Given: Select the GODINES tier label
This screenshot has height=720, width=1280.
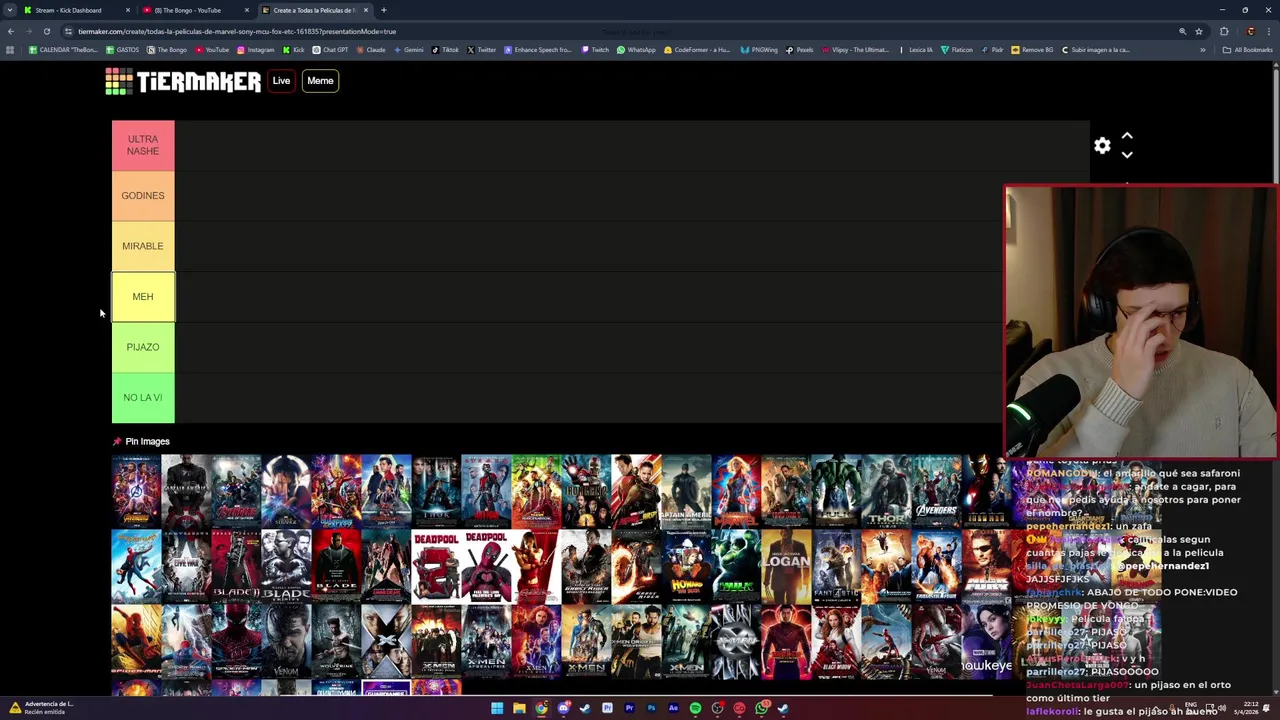Looking at the screenshot, I should tap(143, 196).
